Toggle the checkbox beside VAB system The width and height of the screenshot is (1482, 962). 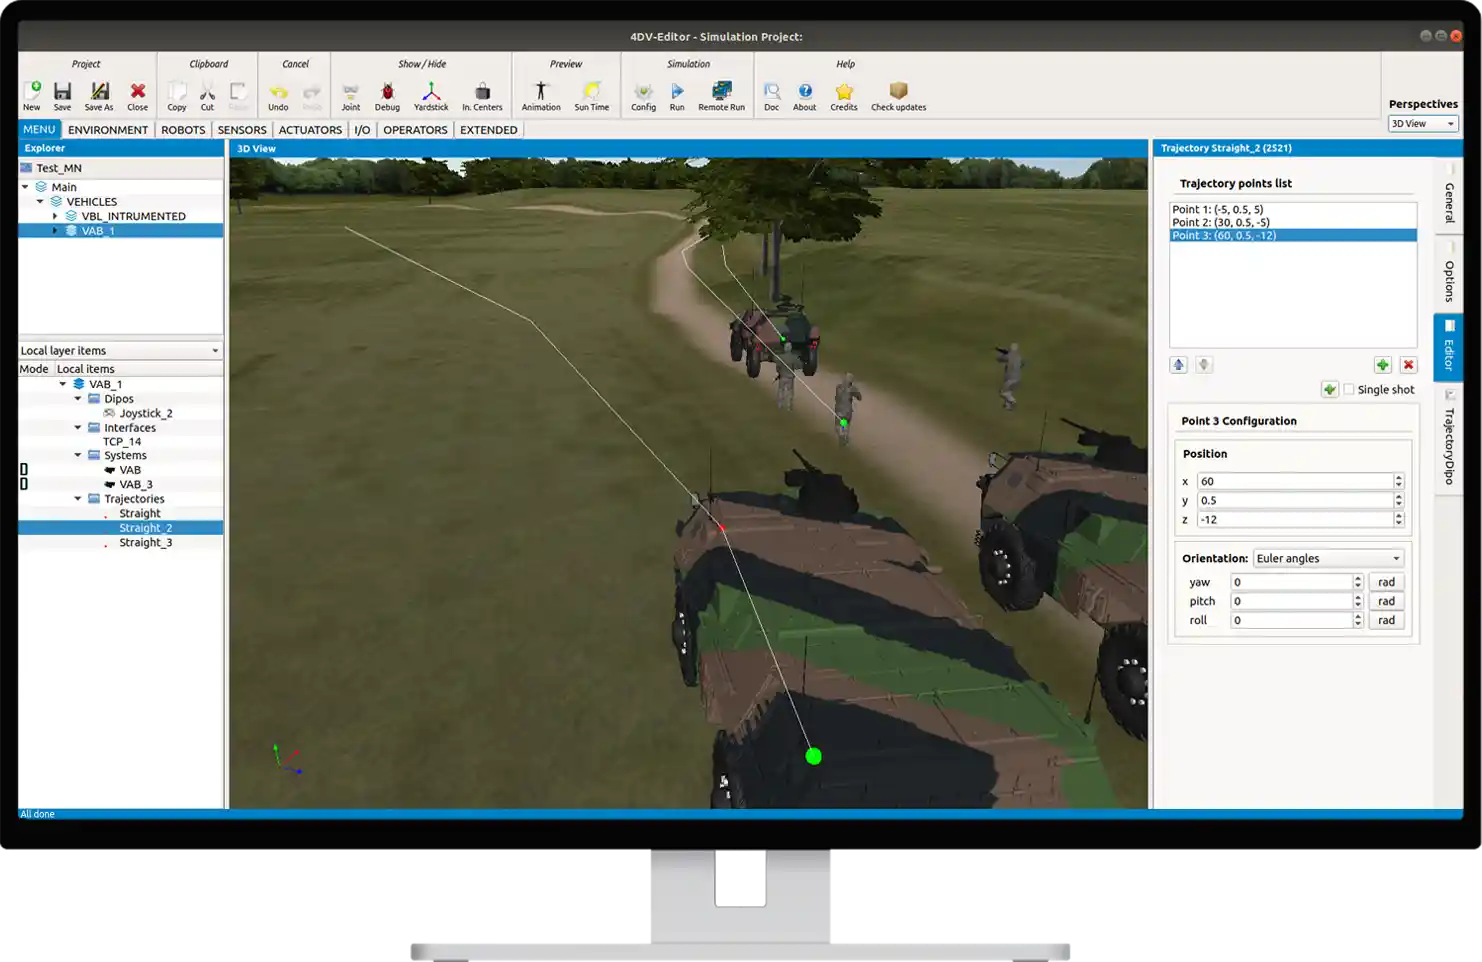24,469
